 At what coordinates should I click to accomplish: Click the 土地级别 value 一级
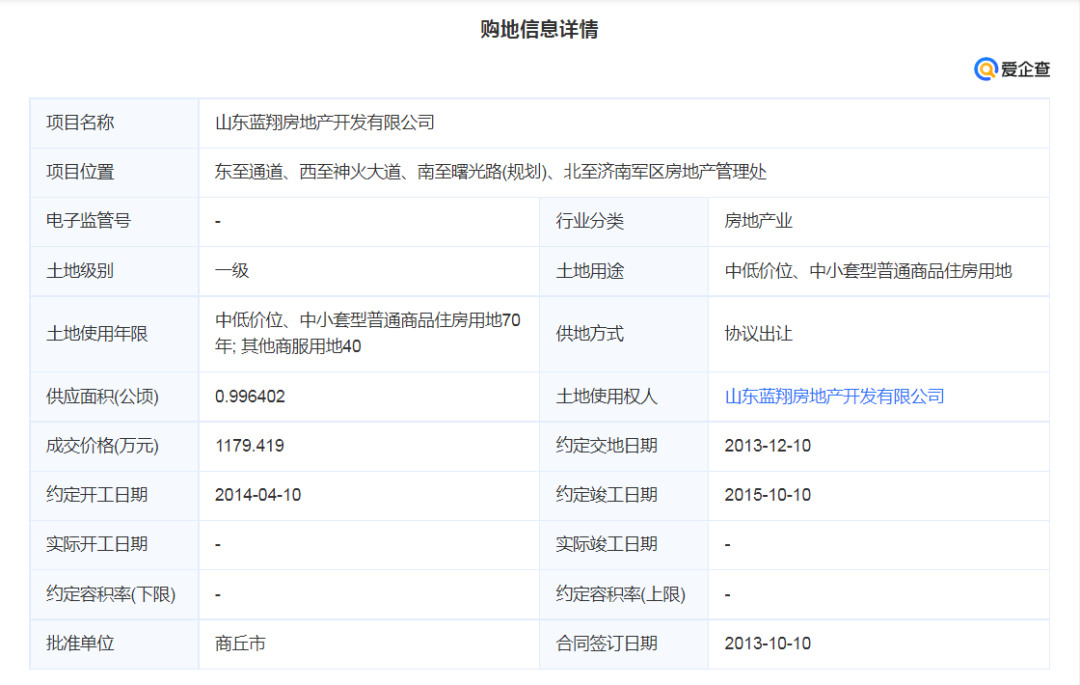(x=232, y=270)
